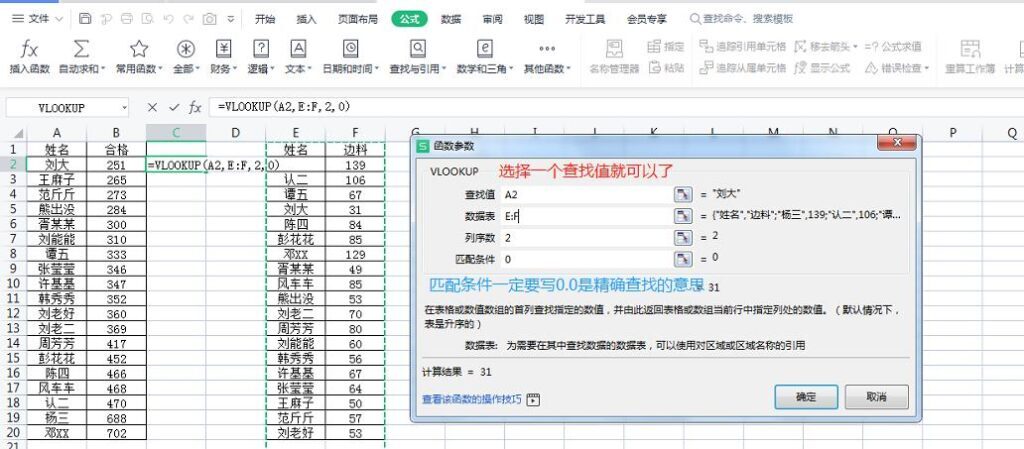Click the search commands box 查找命令
Screen dimensions: 1024x449
coord(741,19)
